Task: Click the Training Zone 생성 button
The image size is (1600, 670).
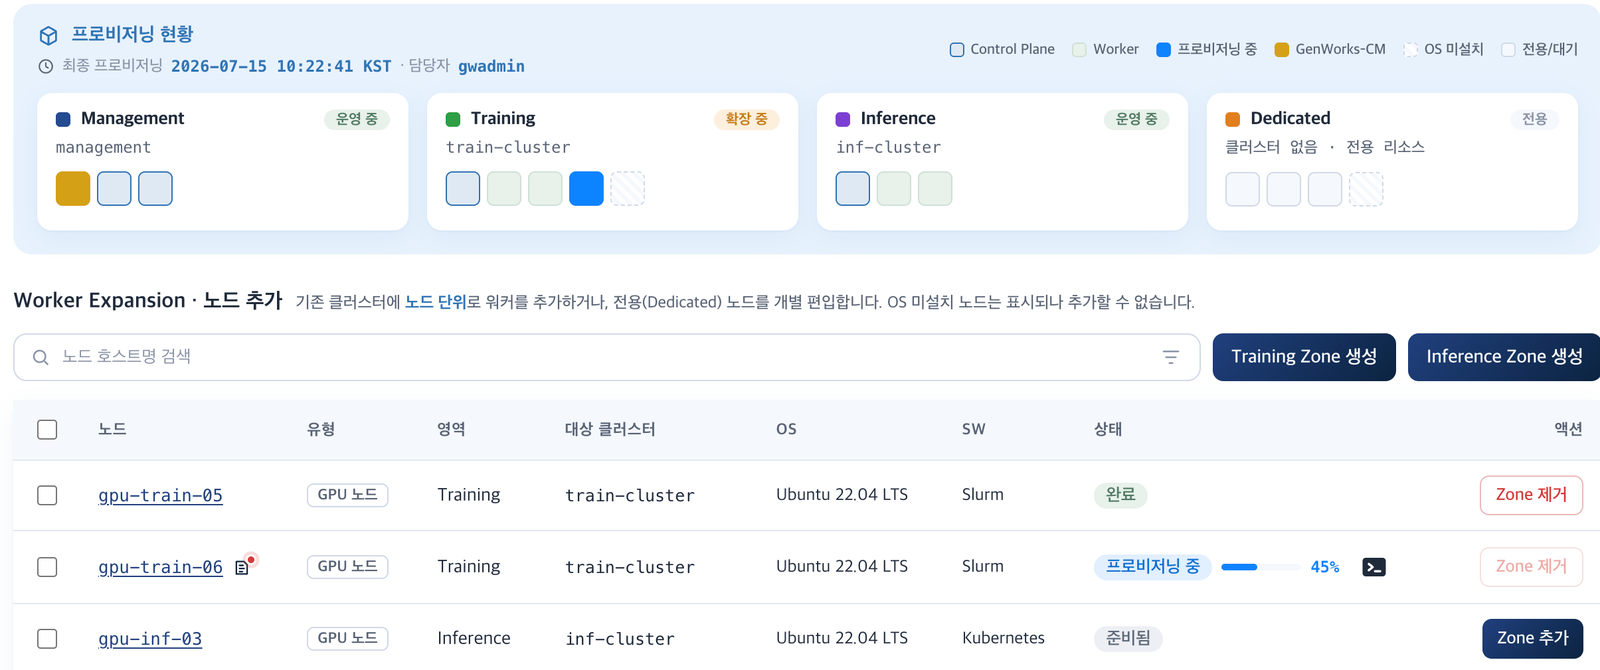Action: (x=1304, y=357)
